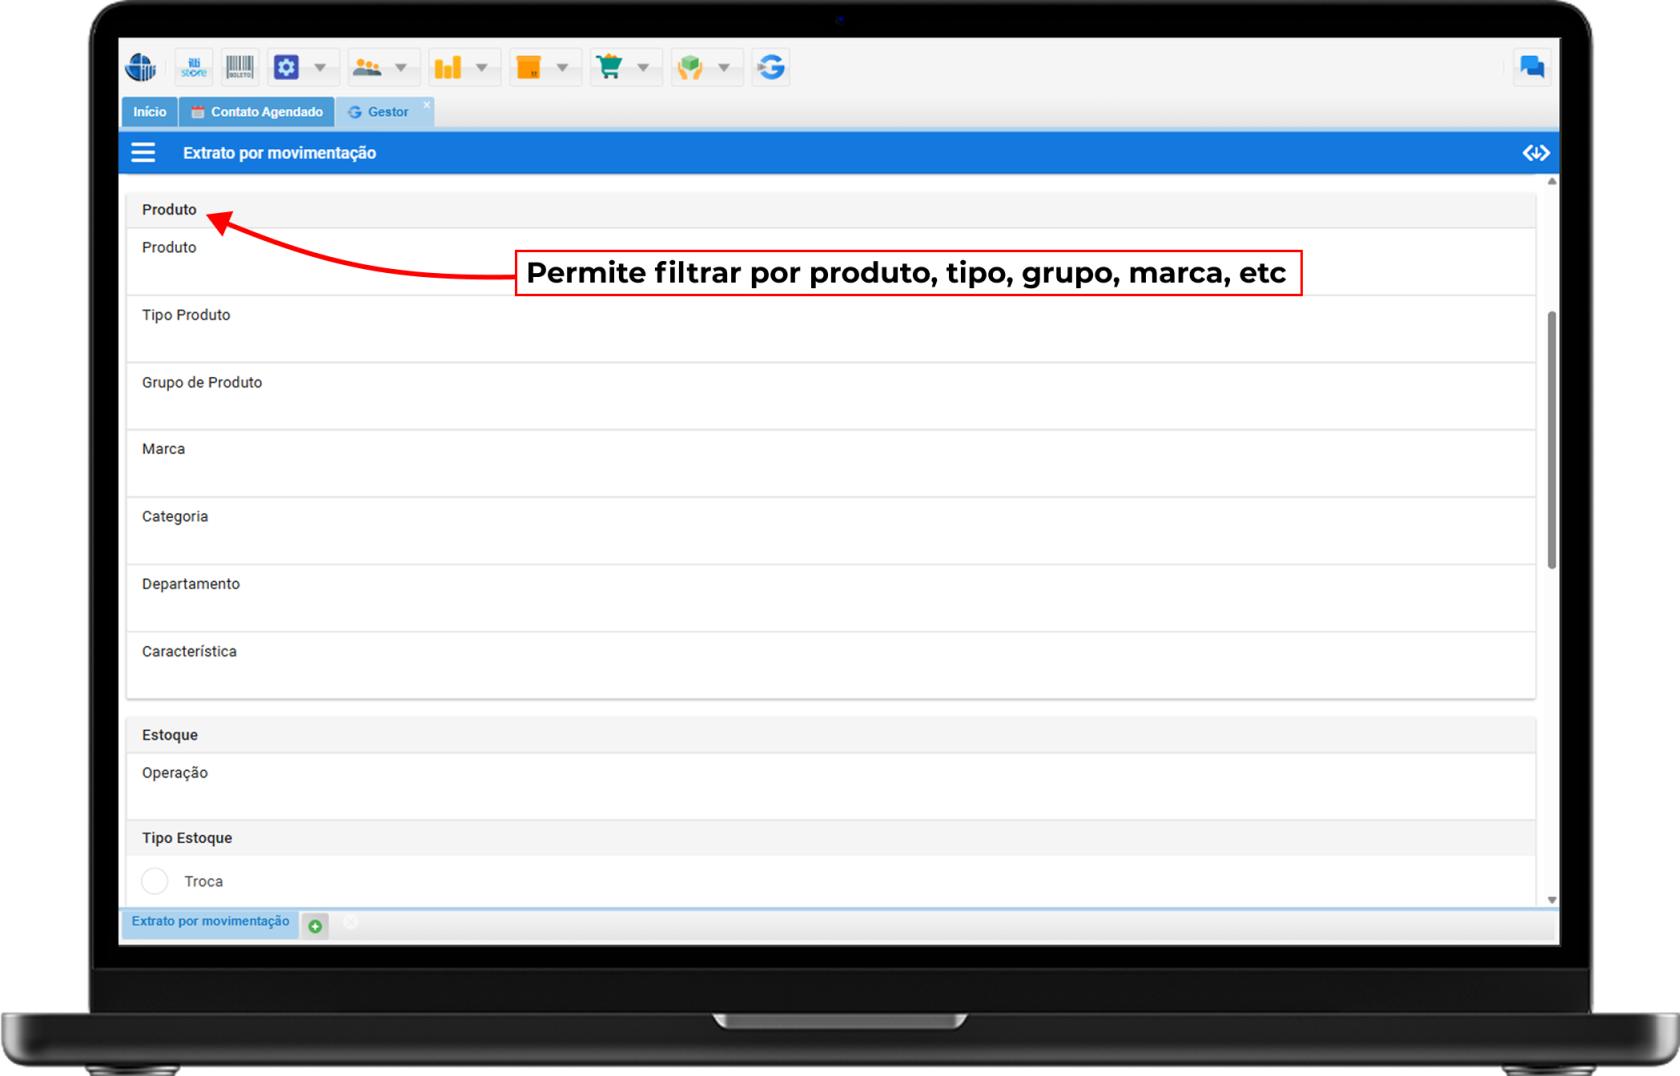Click the people group icon
Viewport: 1680px width, 1076px height.
click(367, 67)
